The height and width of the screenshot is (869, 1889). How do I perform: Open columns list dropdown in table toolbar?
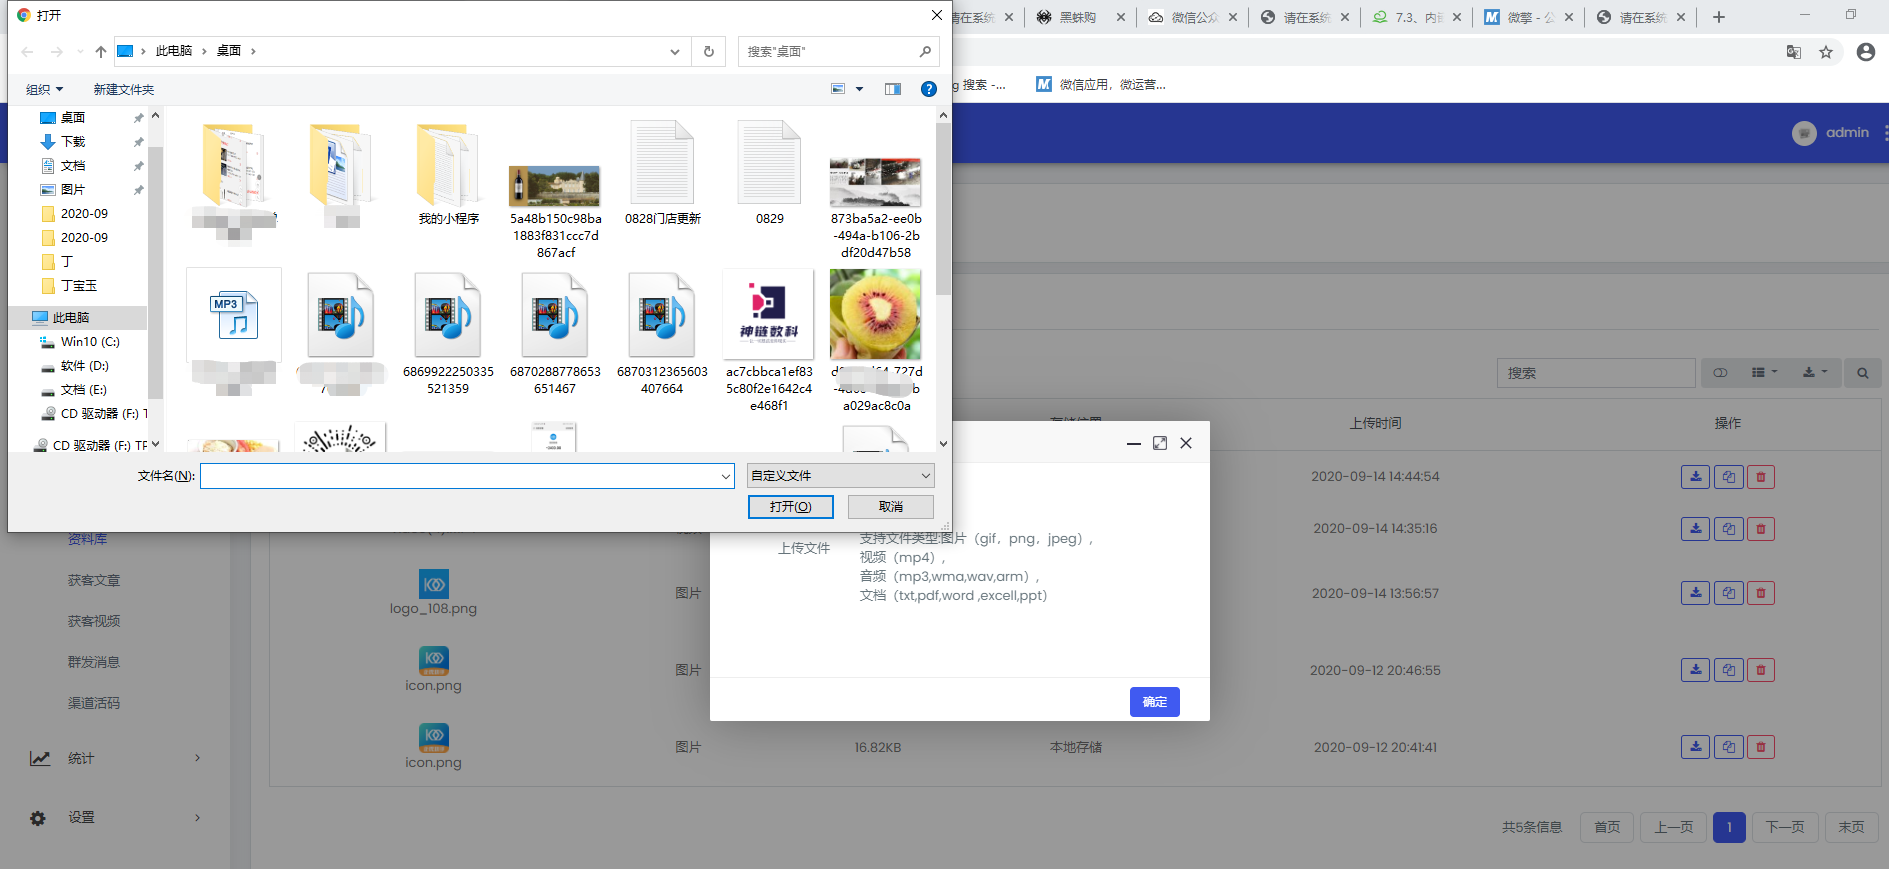(x=1764, y=373)
